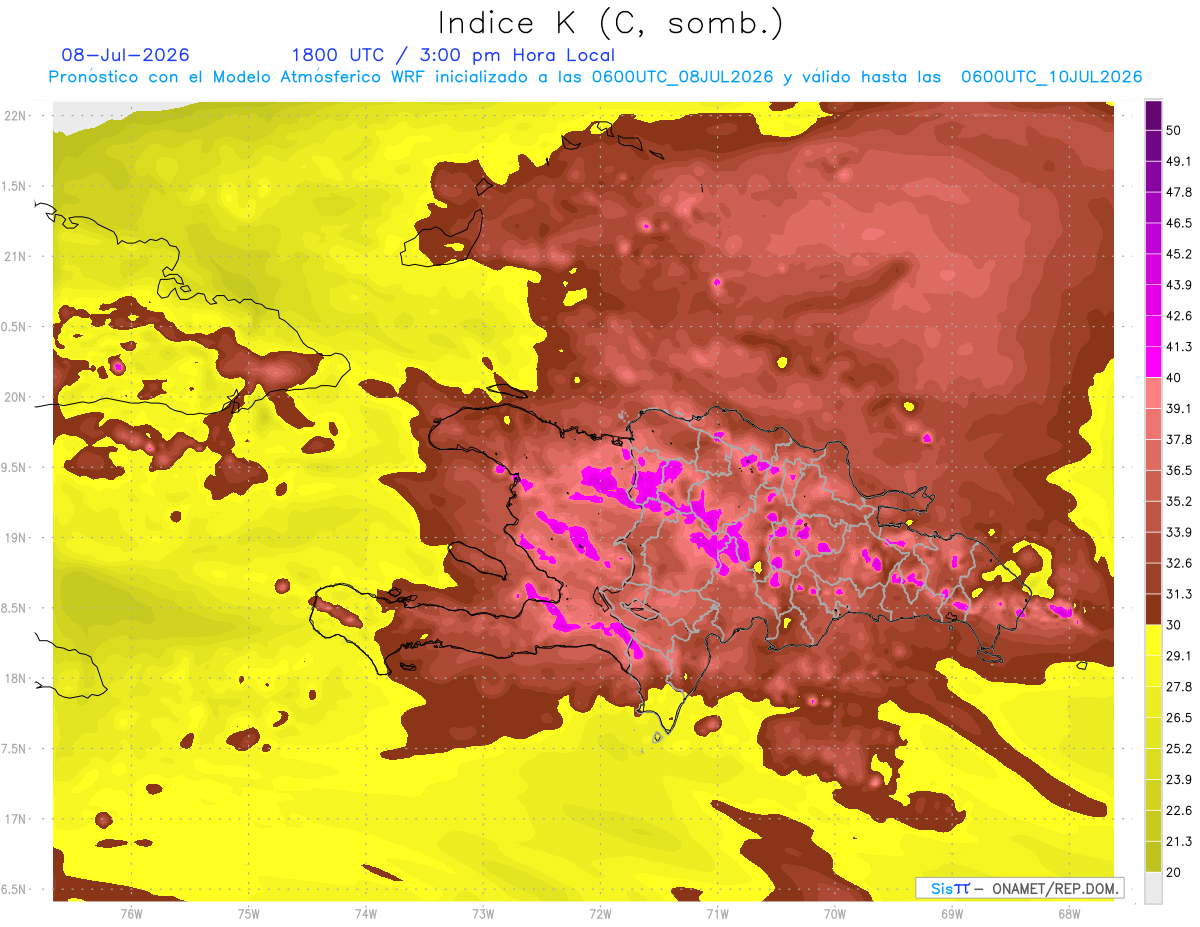Click the color scale value '46.5'

point(1179,223)
